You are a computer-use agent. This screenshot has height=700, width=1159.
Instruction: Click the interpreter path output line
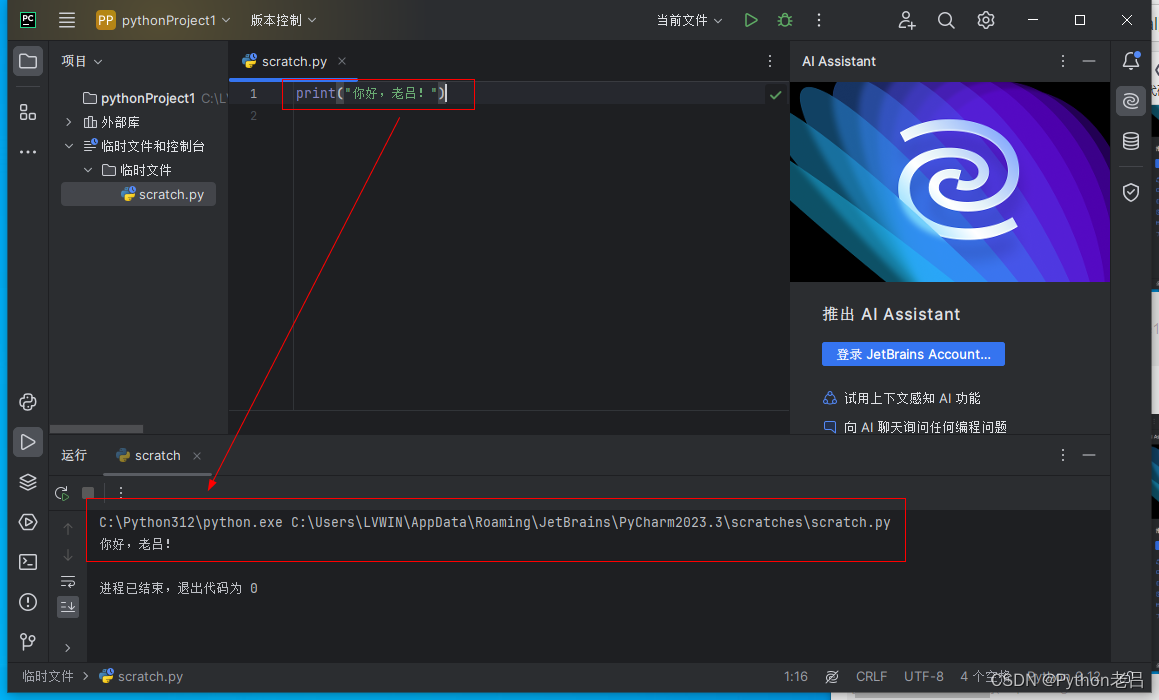(x=494, y=522)
